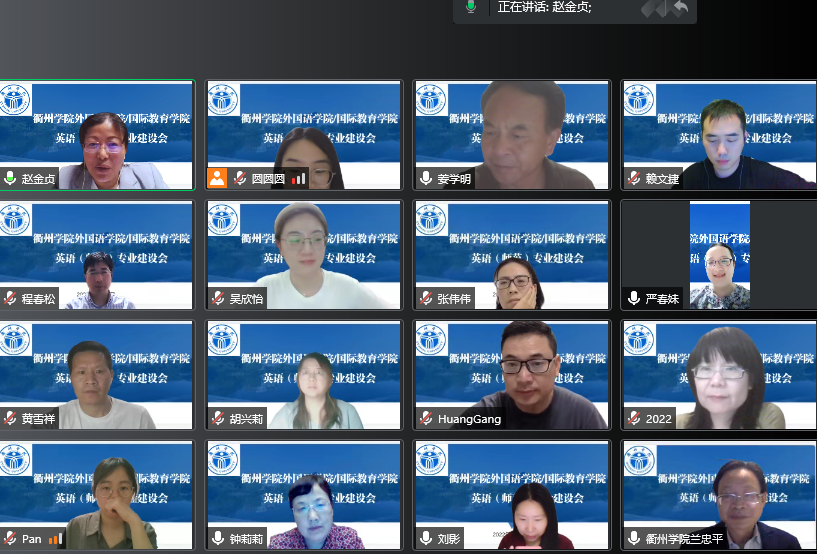The height and width of the screenshot is (554, 817).
Task: Click the curved arrow icon in the speaking bar
Action: pos(680,7)
